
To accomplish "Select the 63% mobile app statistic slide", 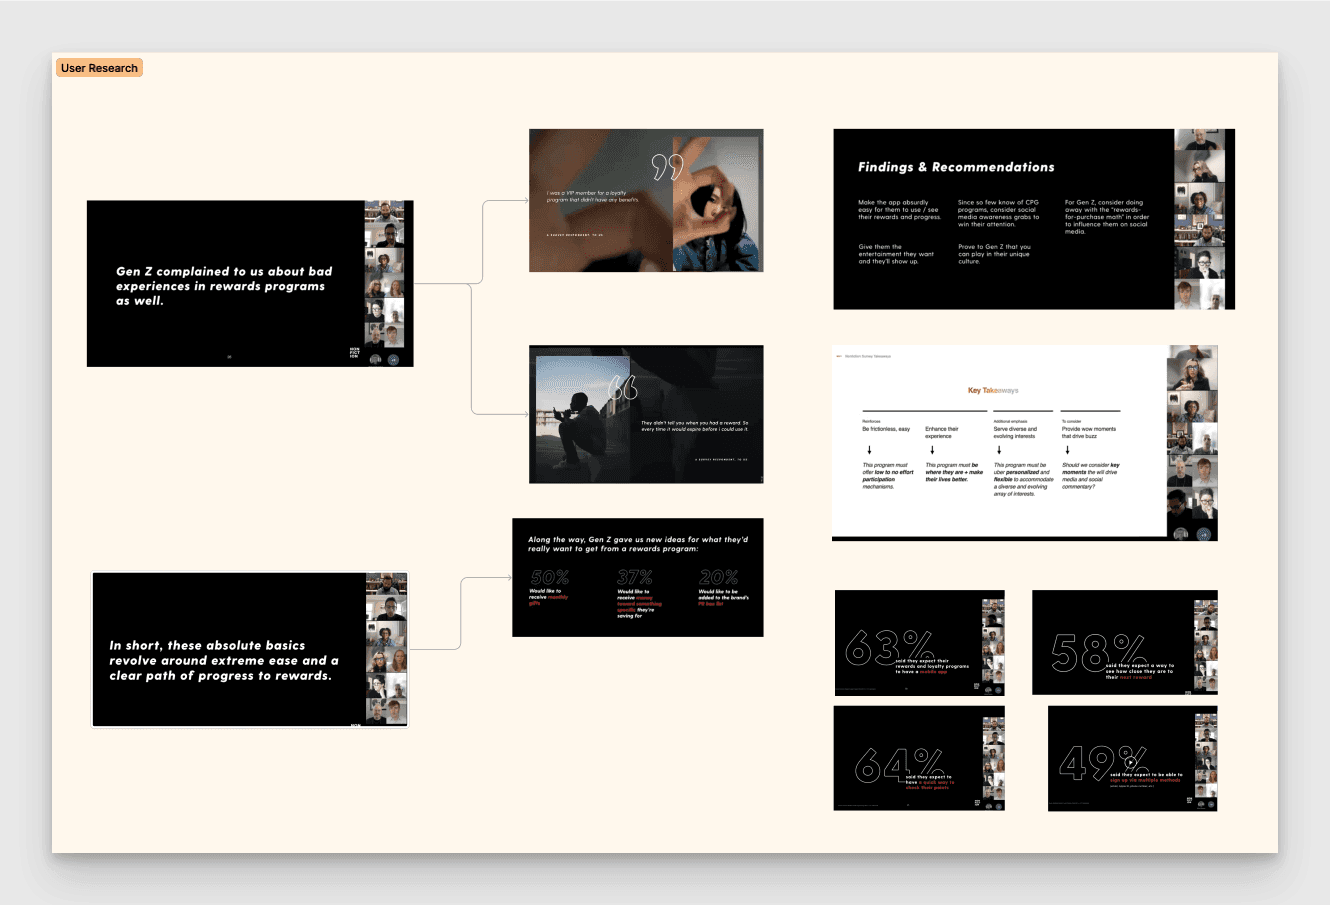I will point(920,643).
